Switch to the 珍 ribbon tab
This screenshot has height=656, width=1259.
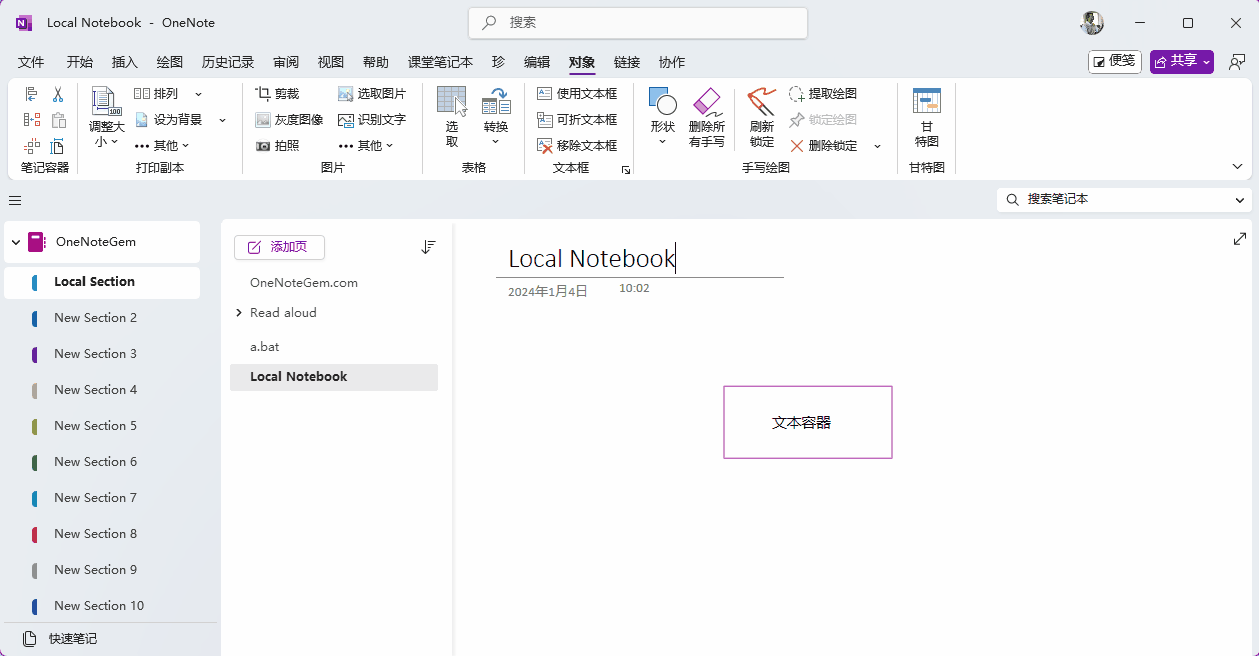(498, 62)
